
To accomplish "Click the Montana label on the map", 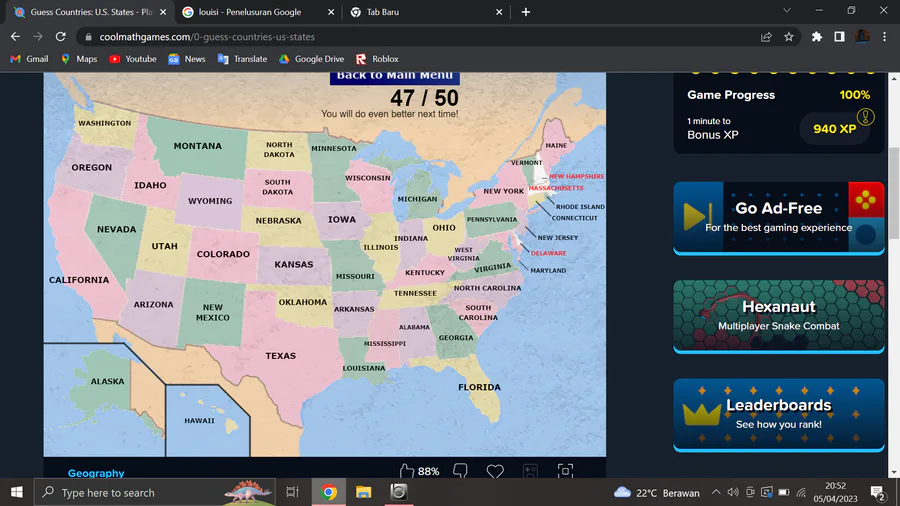I will (197, 146).
